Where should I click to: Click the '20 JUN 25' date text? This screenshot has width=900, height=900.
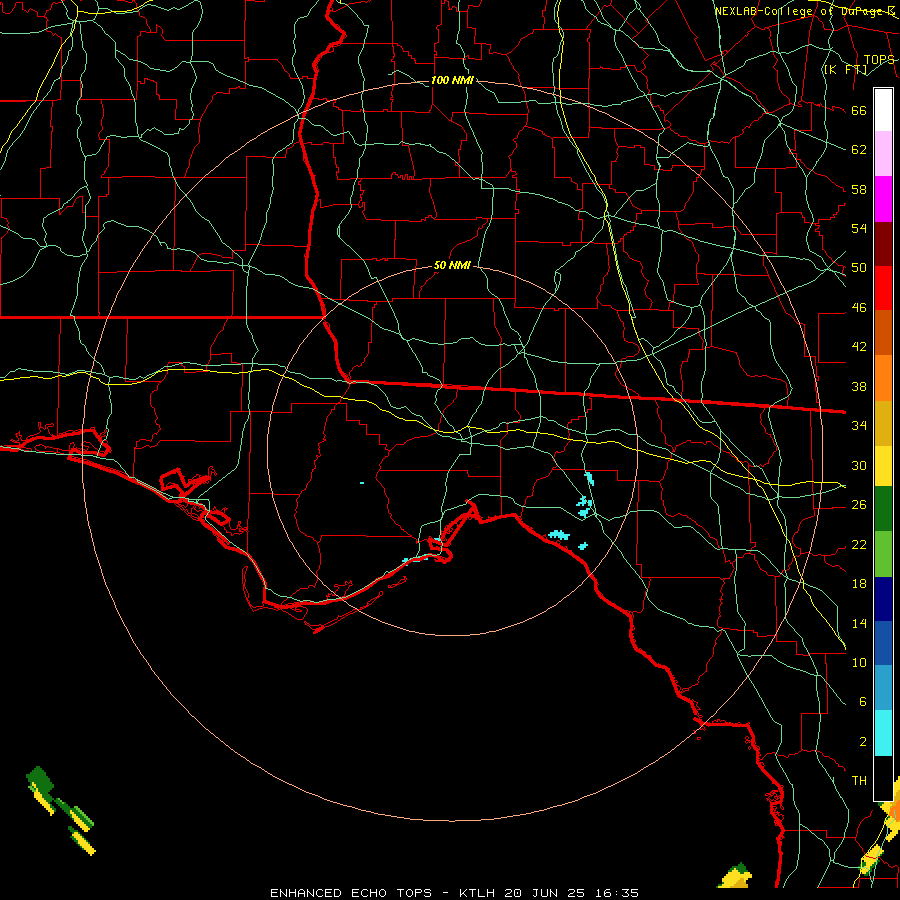(x=545, y=893)
